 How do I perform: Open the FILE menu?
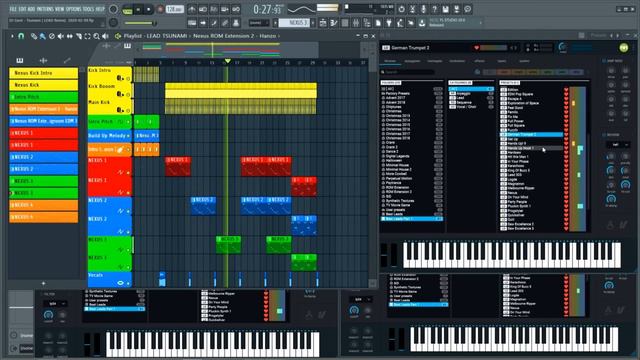pos(13,9)
